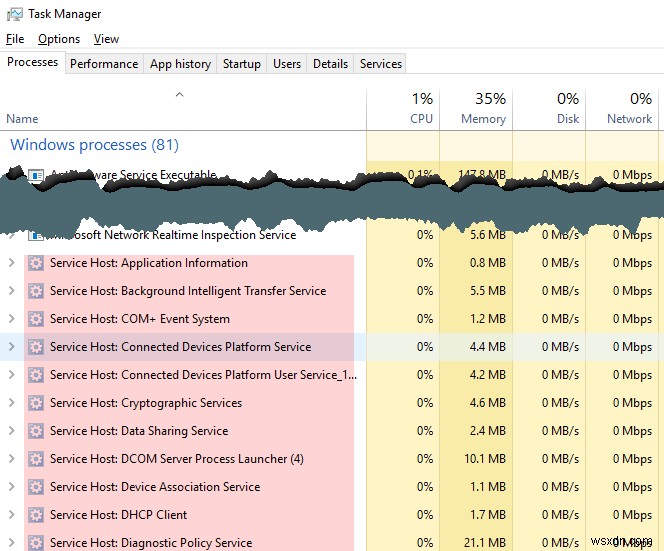This screenshot has height=551, width=664.
Task: Expand Service Host: Connected Devices Platform Service
Action: click(12, 346)
